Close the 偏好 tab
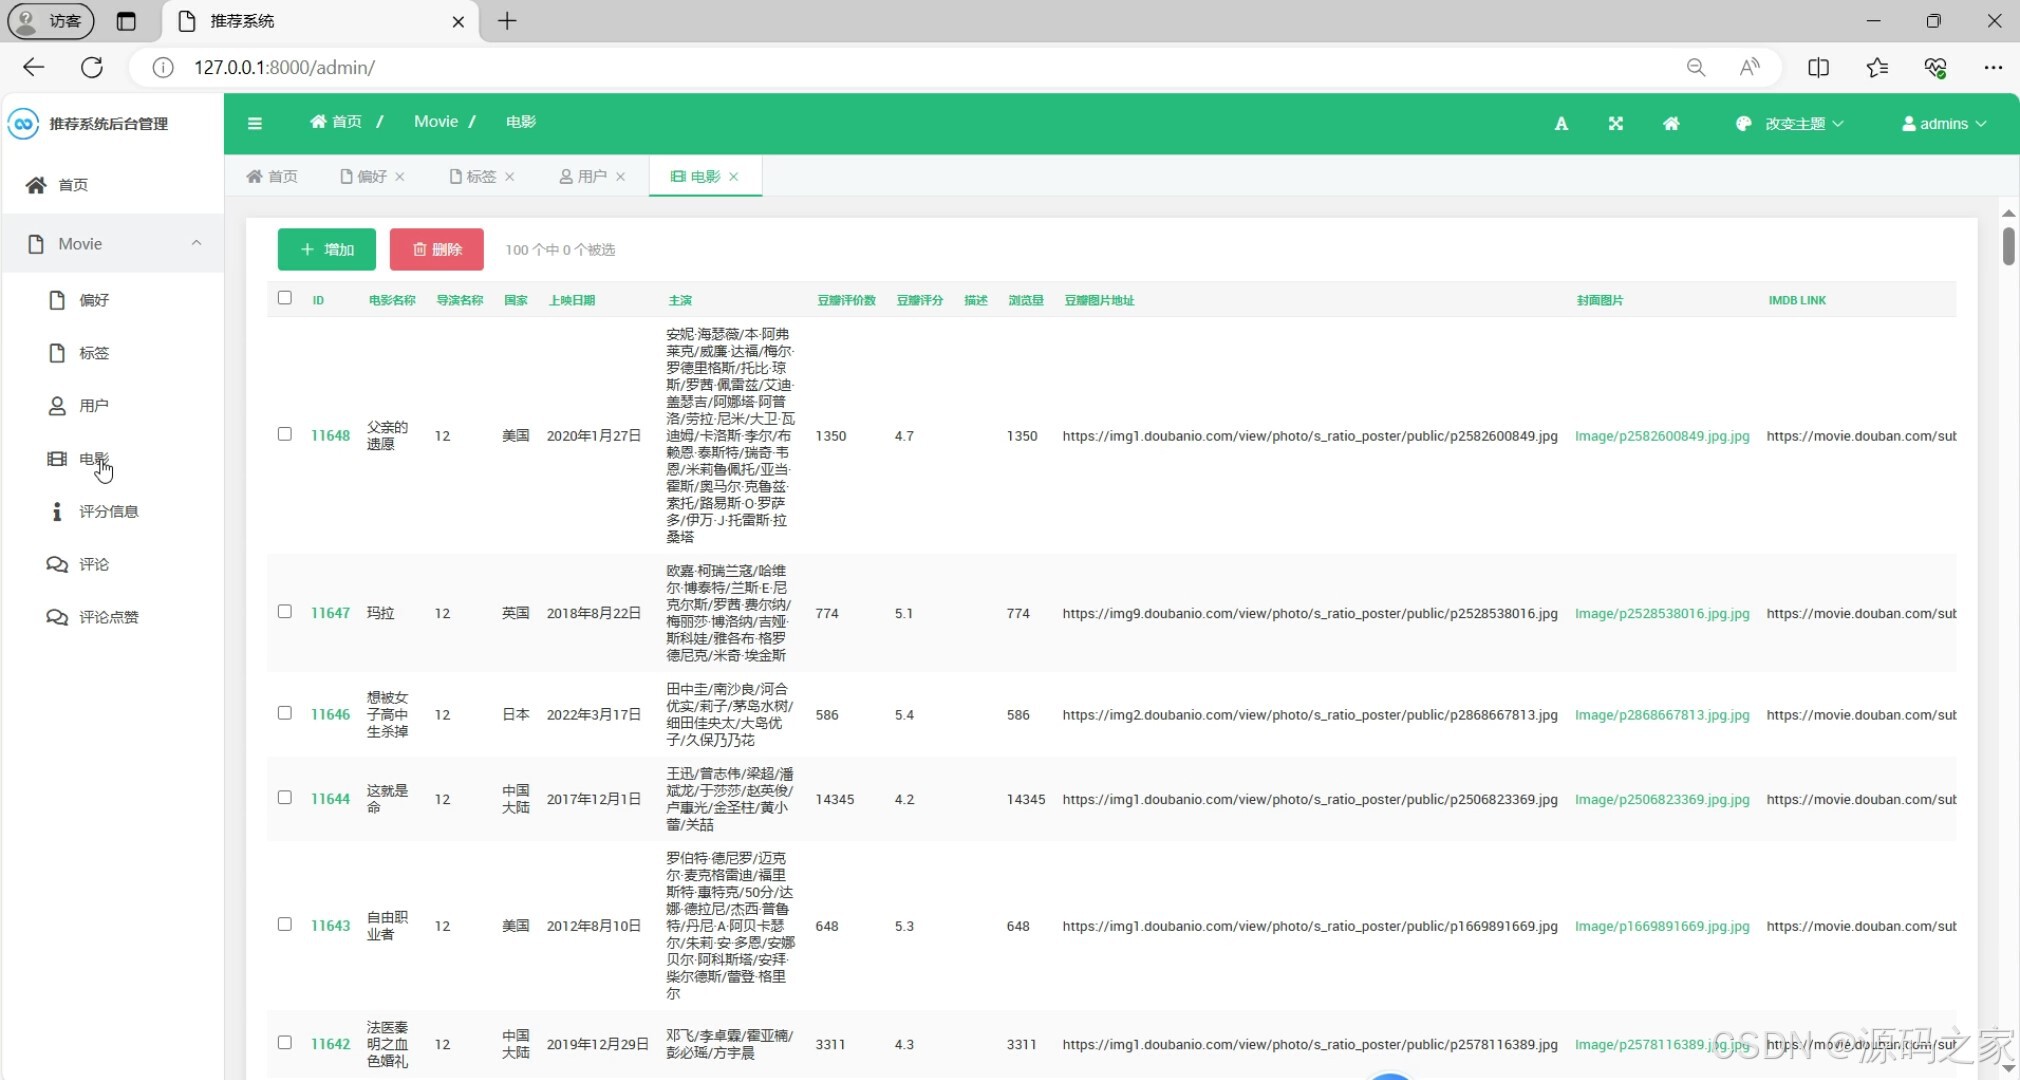 coord(400,177)
